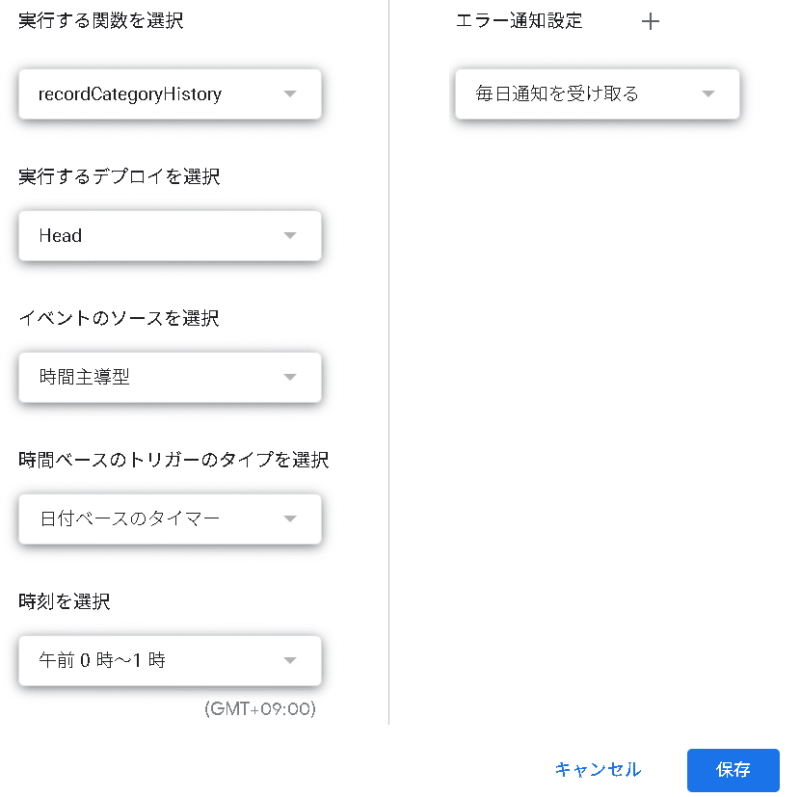Viewport: 800px width, 797px height.
Task: Click the GMT+09:00 timezone text
Action: [260, 709]
